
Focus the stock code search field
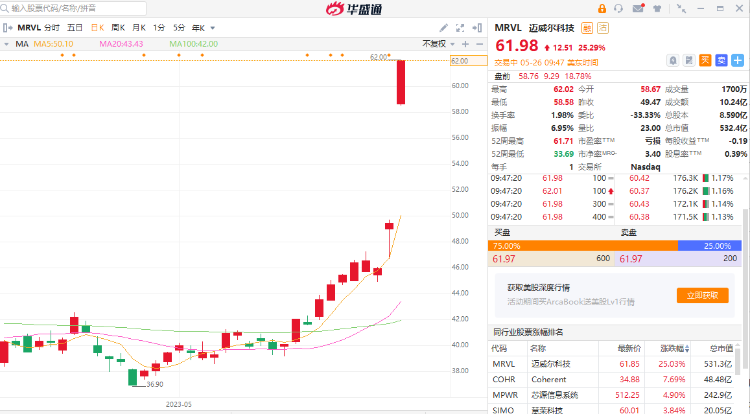point(74,8)
